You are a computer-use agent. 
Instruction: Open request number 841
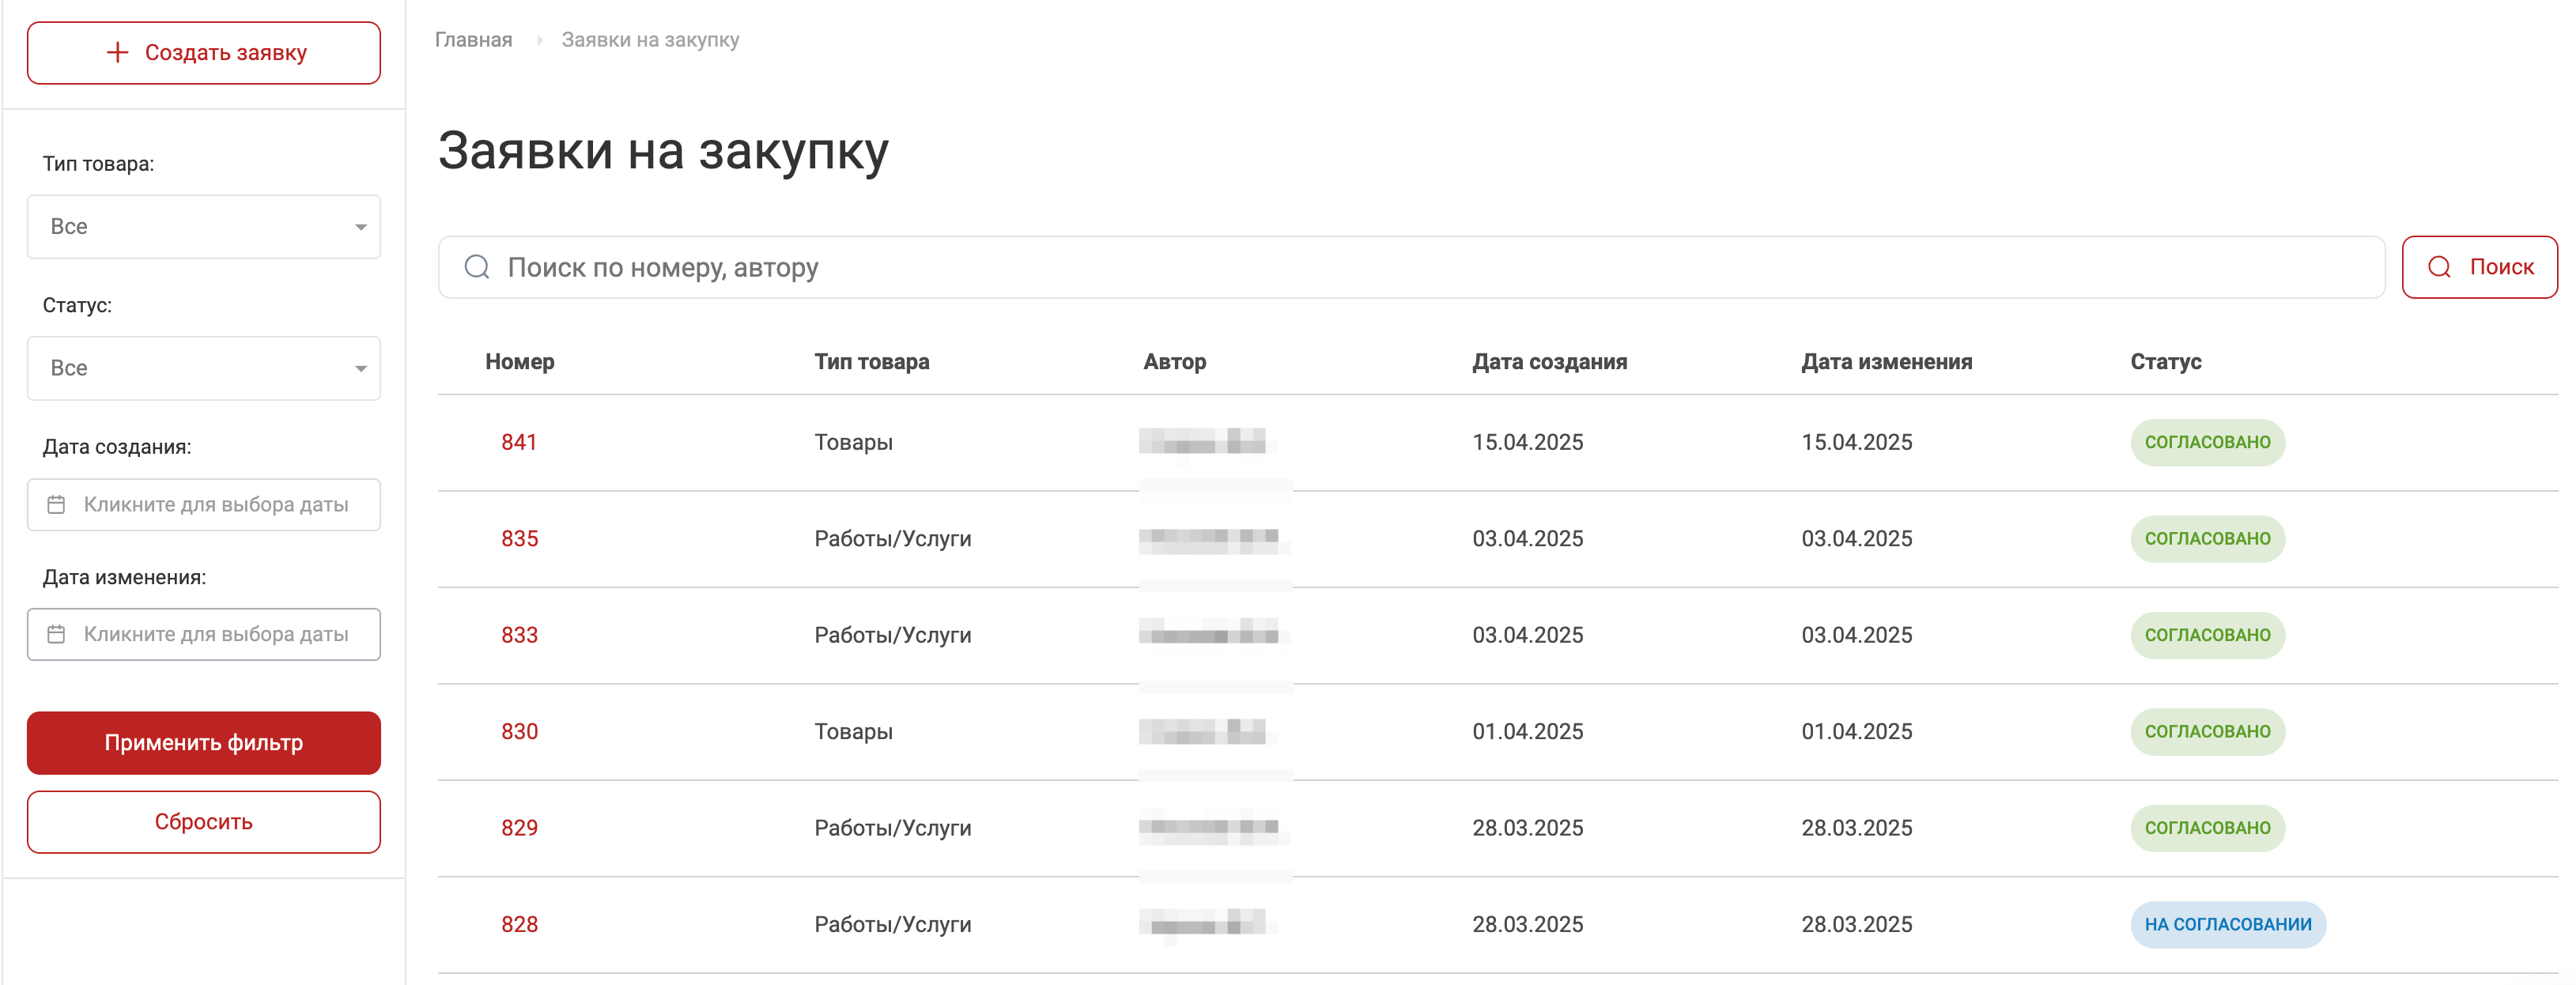[519, 442]
